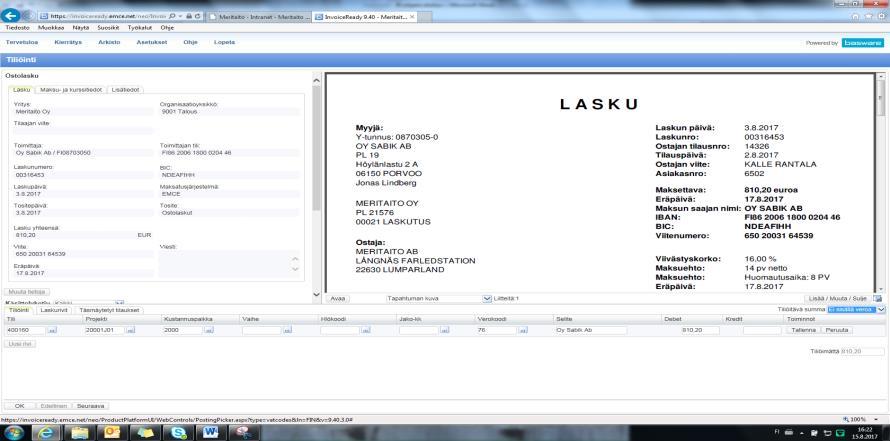
Task: Open the Kierrätys section
Action: point(68,43)
